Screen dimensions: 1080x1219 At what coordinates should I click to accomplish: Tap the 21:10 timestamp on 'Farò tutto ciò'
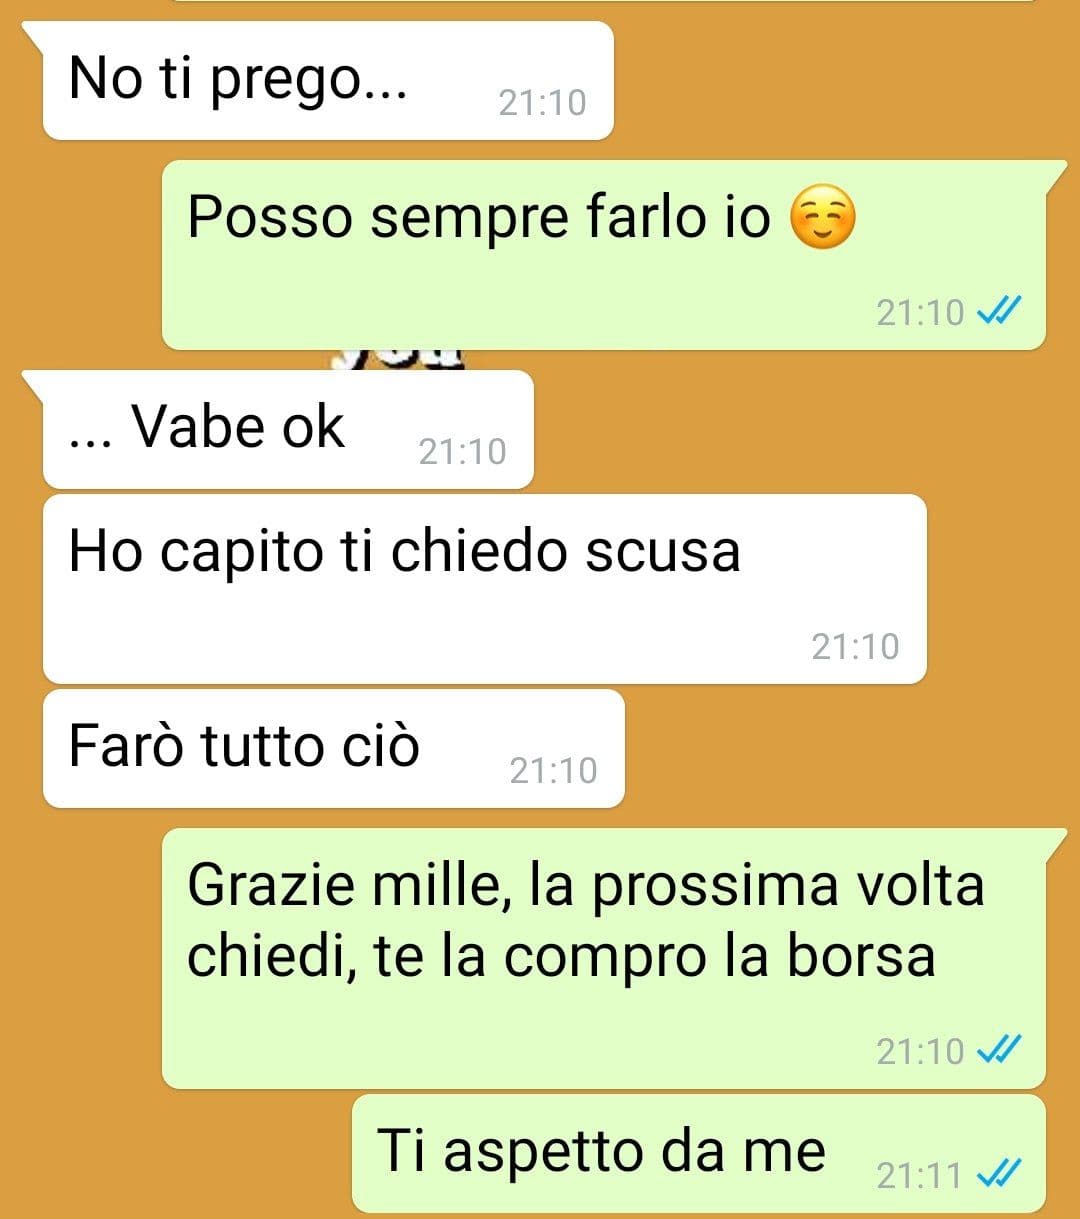[x=553, y=771]
